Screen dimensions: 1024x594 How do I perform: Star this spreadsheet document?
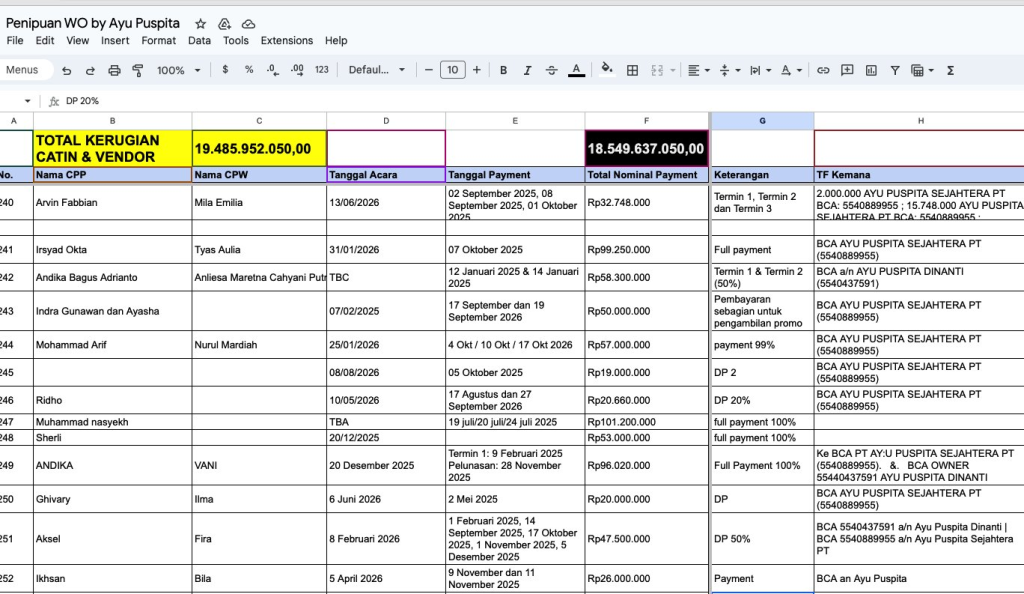(x=200, y=23)
